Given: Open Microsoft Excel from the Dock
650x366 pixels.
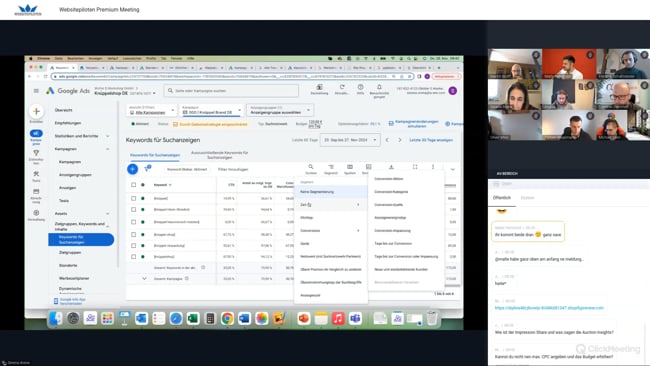Looking at the screenshot, I should click(193, 318).
